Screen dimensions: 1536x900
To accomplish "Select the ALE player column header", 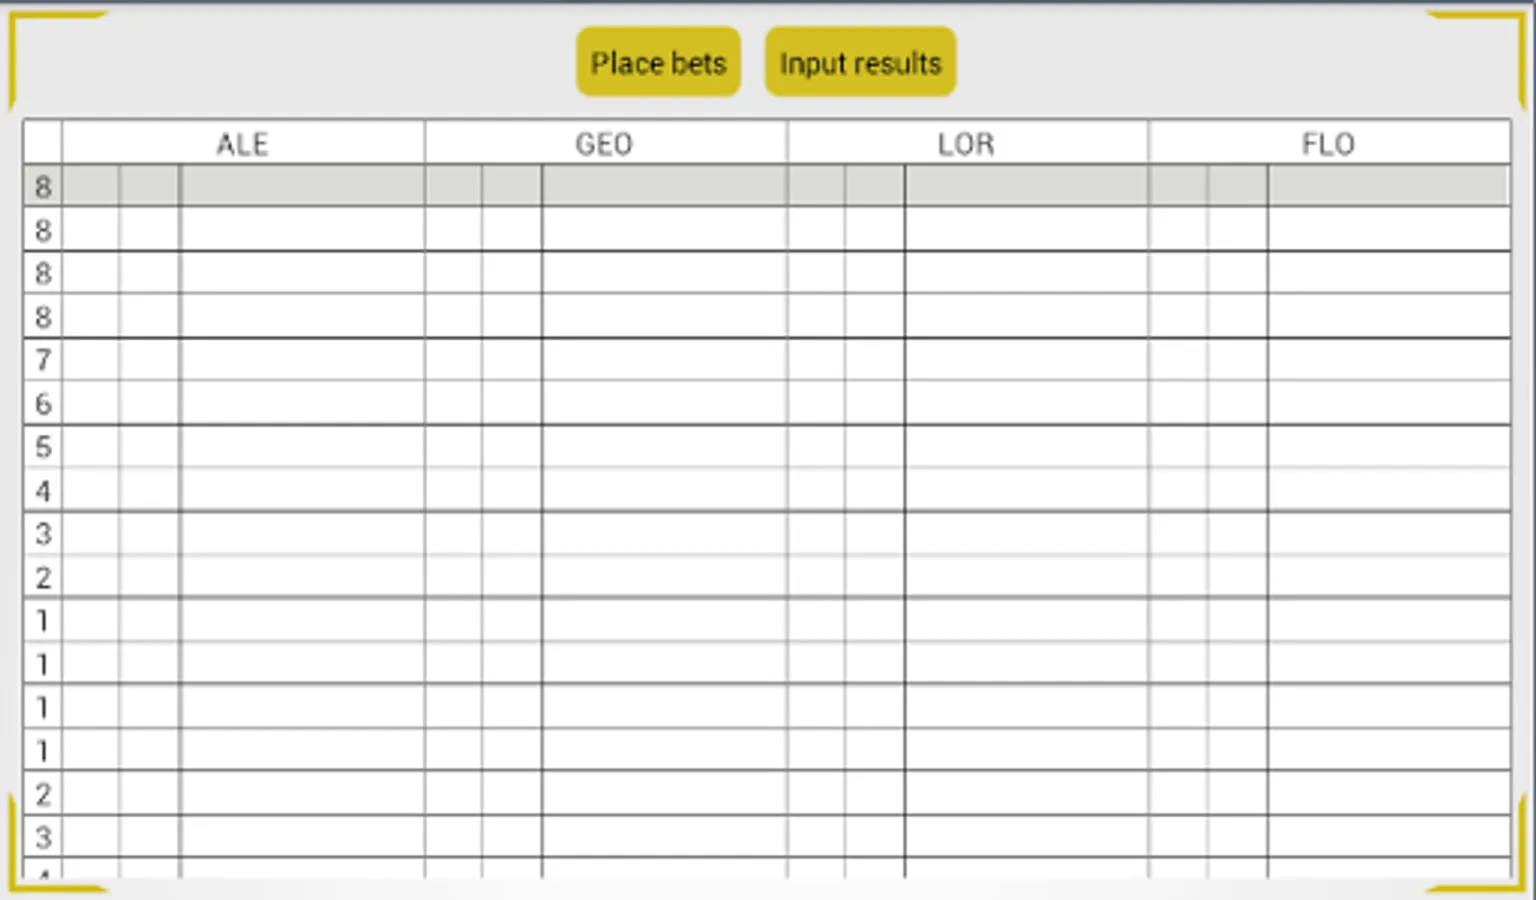I will (x=243, y=144).
